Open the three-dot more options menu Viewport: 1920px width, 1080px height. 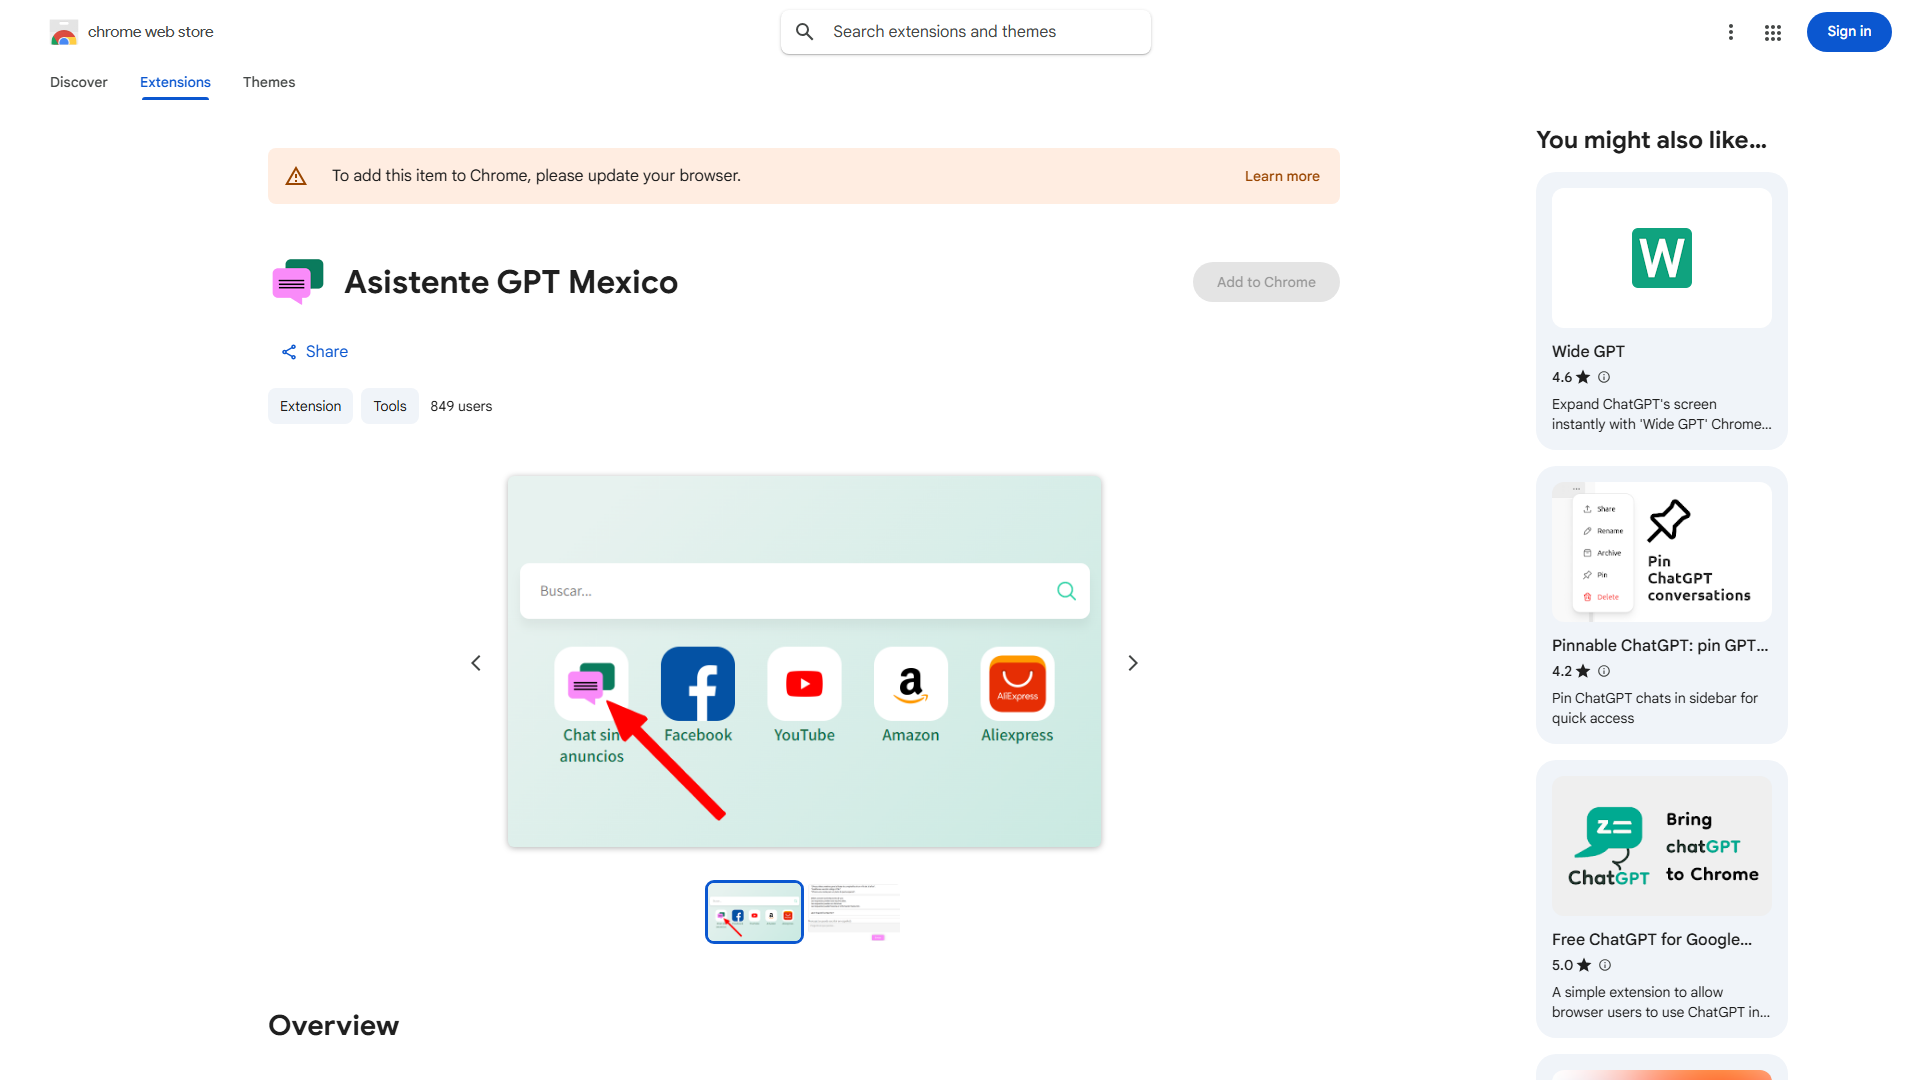click(1731, 32)
